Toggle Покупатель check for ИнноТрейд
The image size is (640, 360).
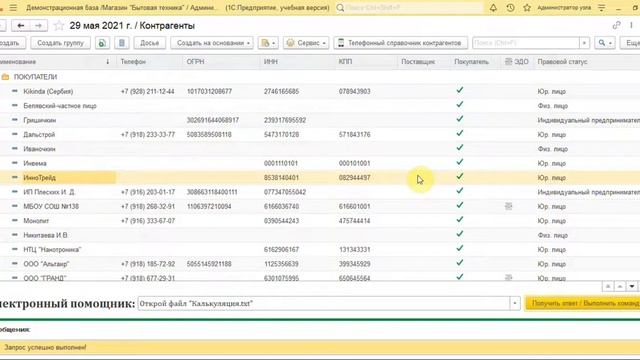[x=460, y=176]
